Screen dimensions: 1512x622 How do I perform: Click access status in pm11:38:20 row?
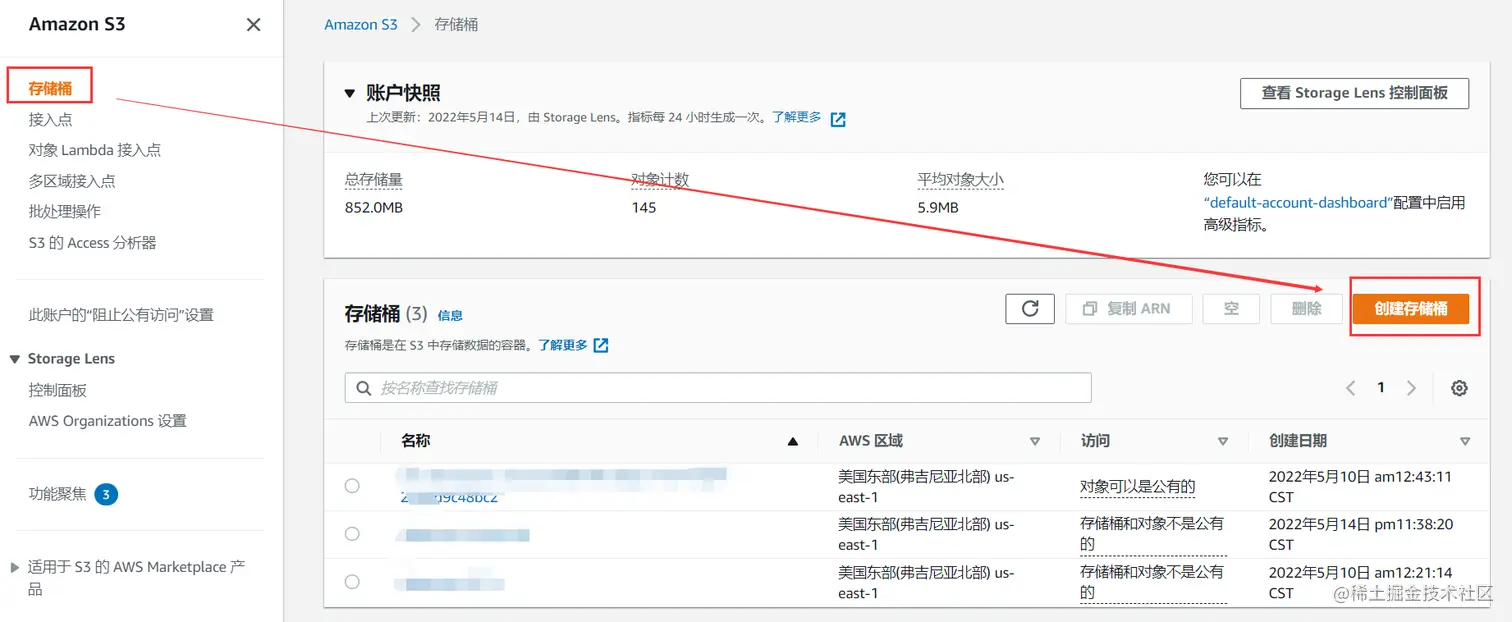[1152, 534]
